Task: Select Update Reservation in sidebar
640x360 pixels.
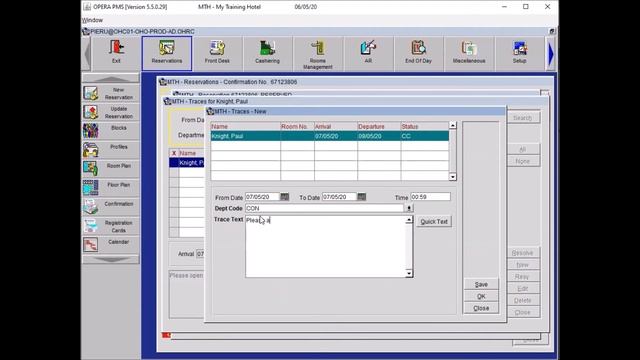Action: pyautogui.click(x=111, y=113)
